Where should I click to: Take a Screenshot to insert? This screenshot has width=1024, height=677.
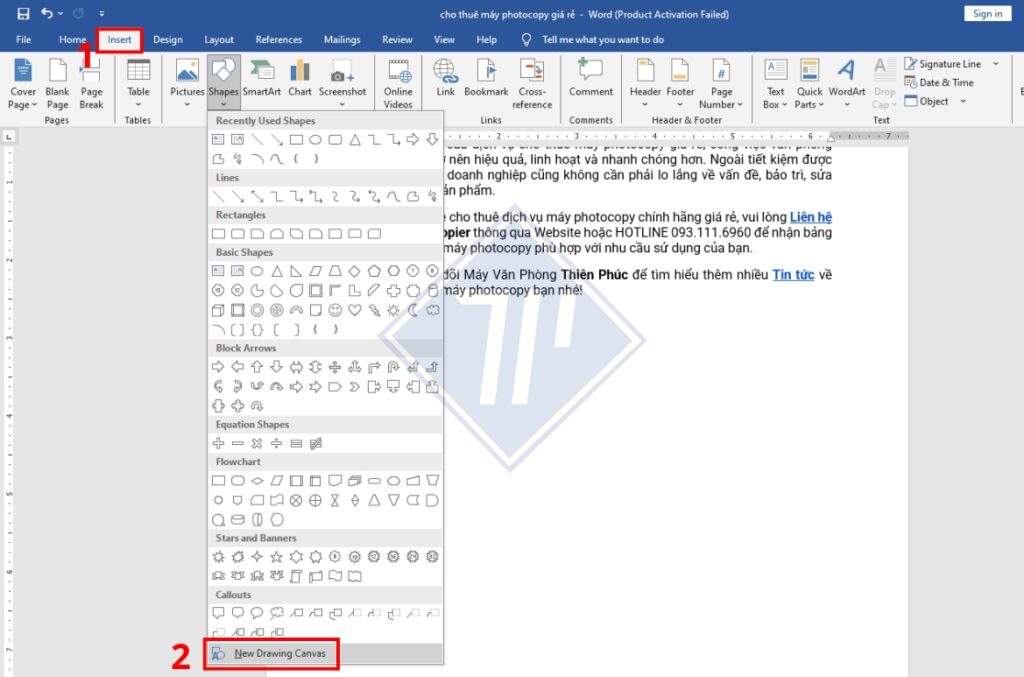pyautogui.click(x=342, y=80)
